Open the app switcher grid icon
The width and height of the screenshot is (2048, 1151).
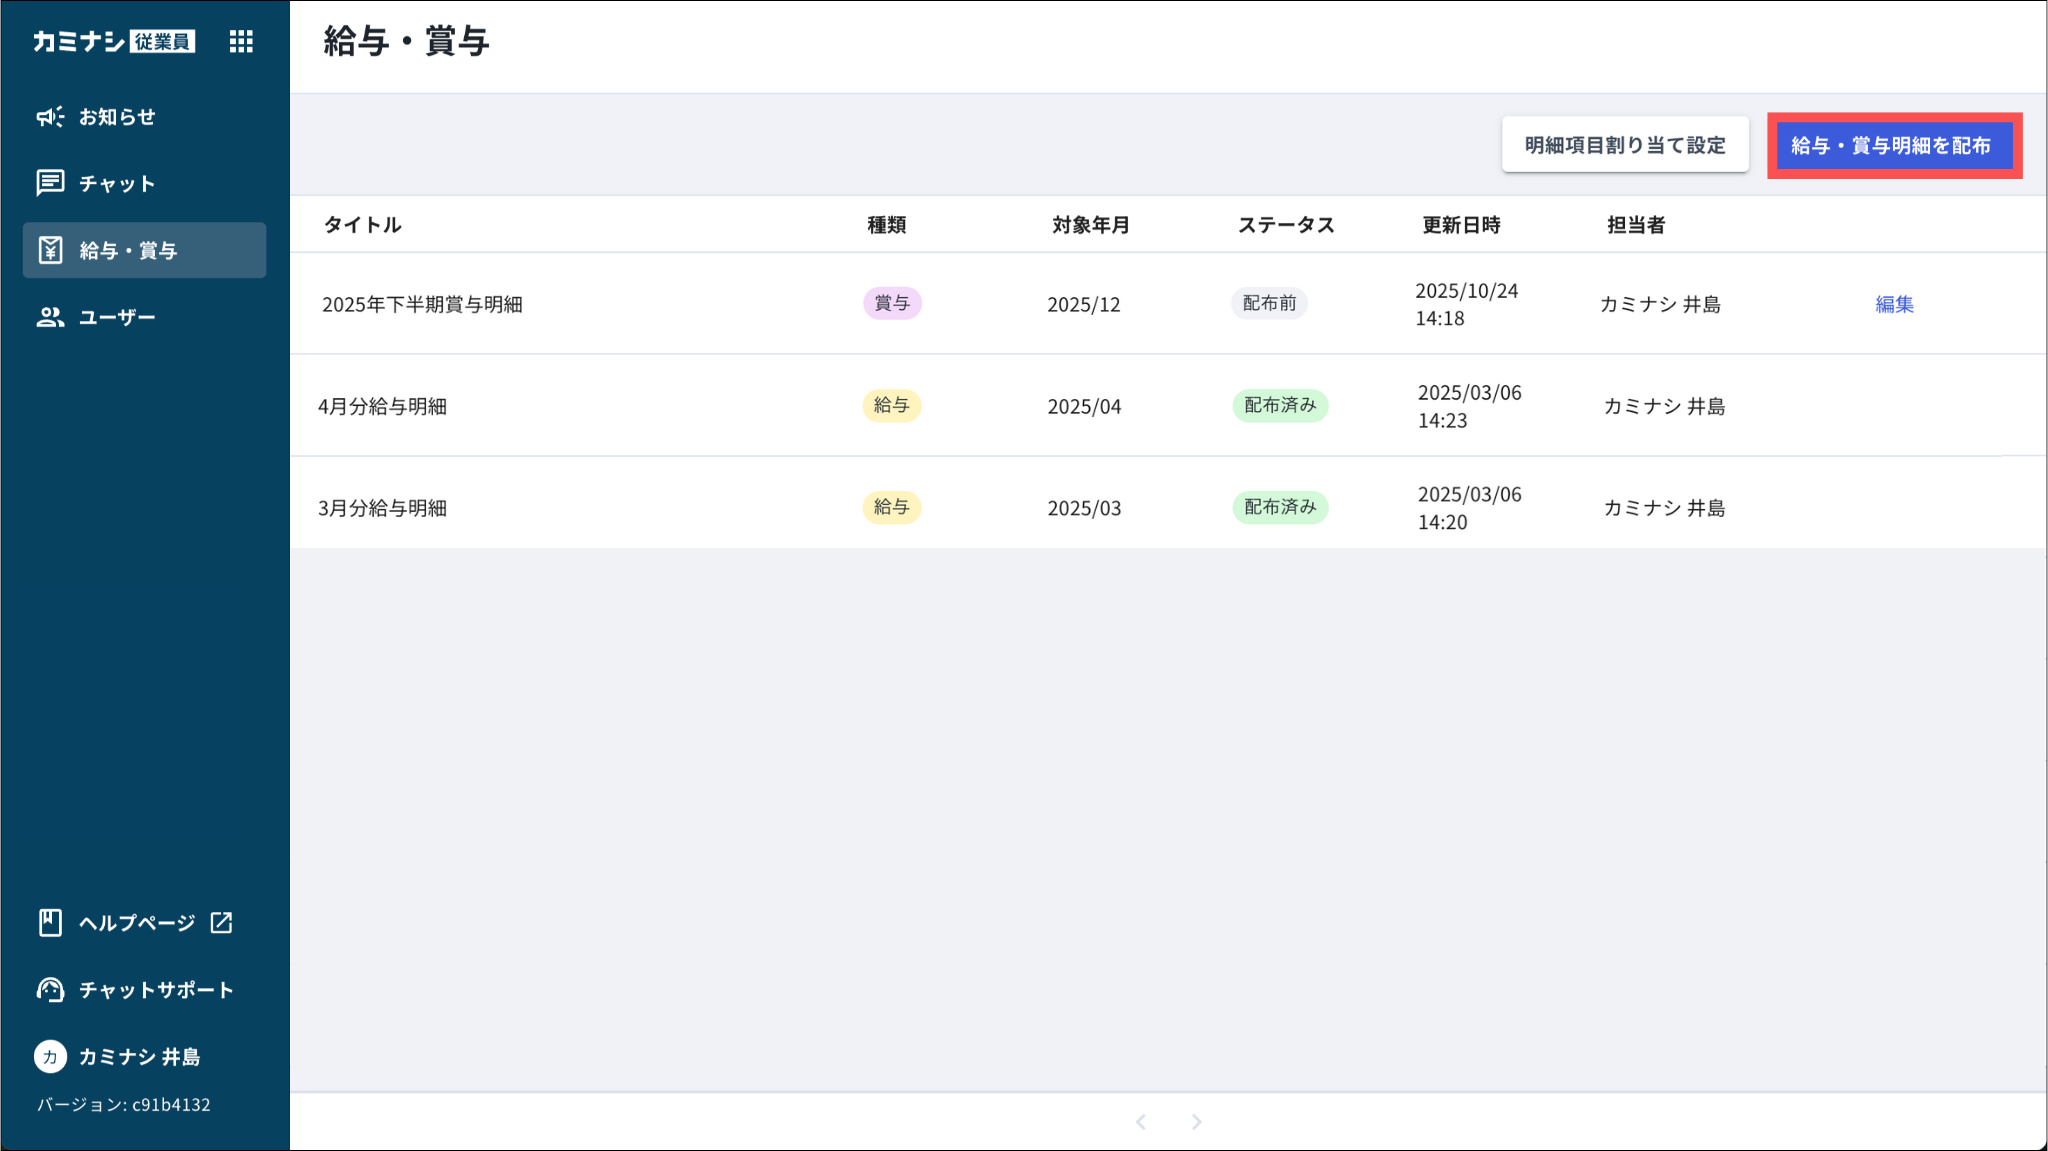(241, 41)
